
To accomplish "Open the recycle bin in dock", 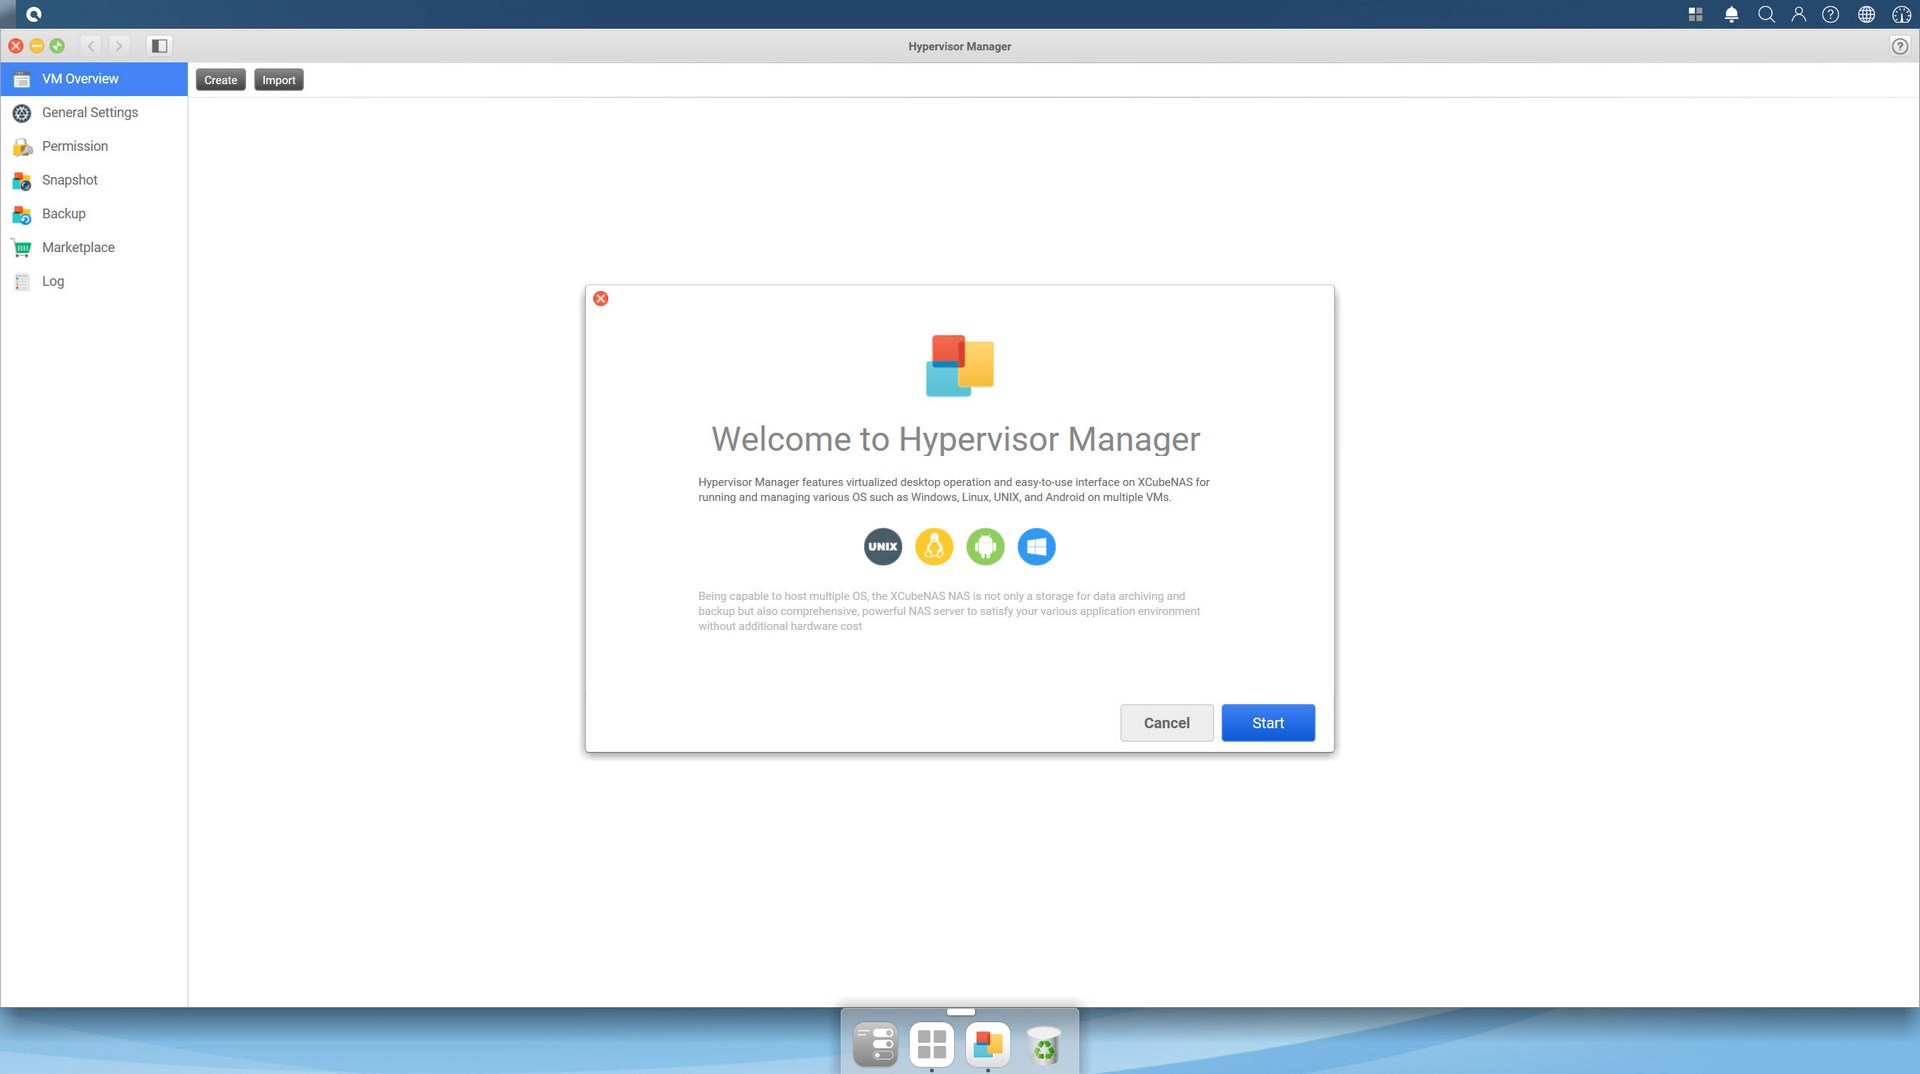I will coord(1044,1046).
